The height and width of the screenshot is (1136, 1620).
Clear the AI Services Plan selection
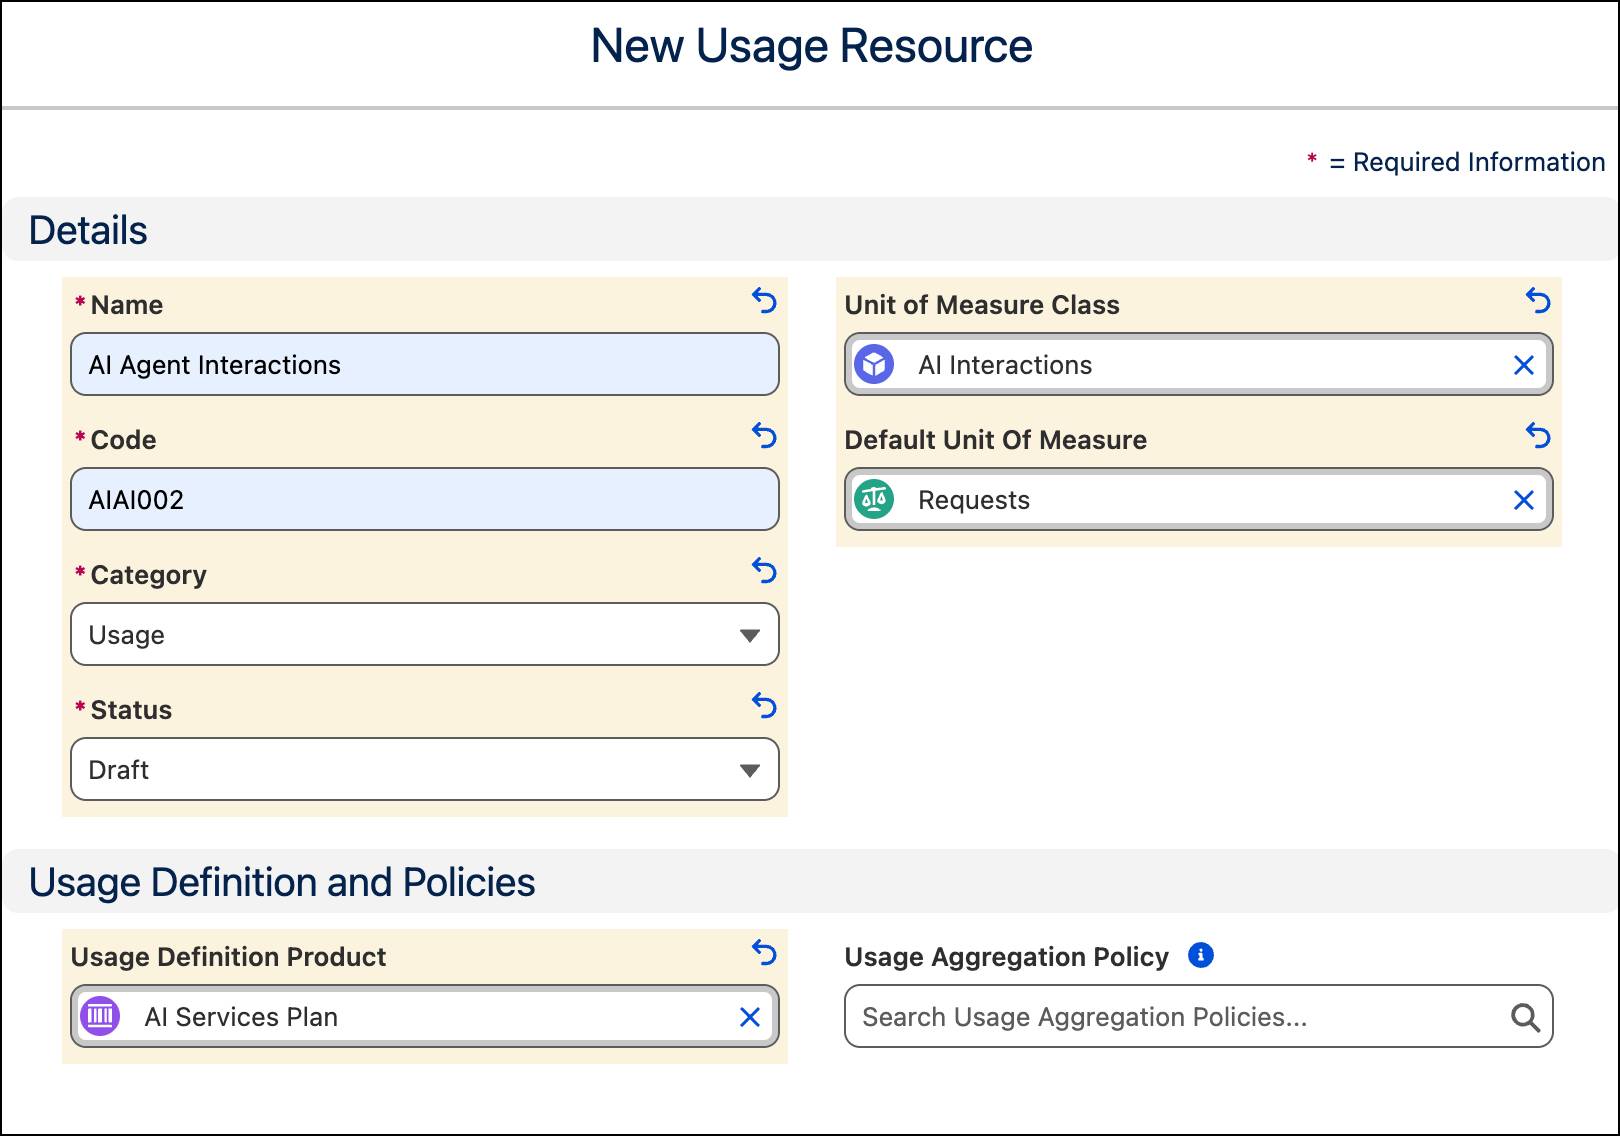[750, 1017]
